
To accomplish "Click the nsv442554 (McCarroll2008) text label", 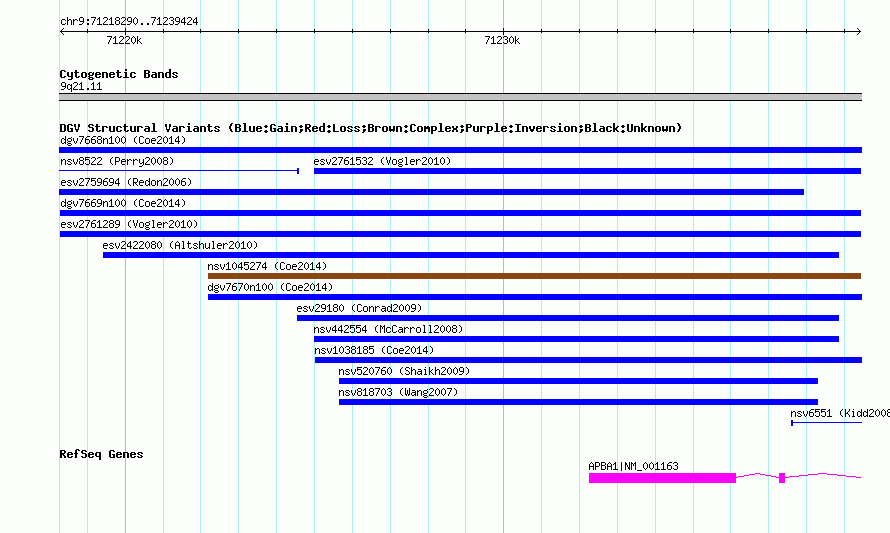I will (x=388, y=329).
